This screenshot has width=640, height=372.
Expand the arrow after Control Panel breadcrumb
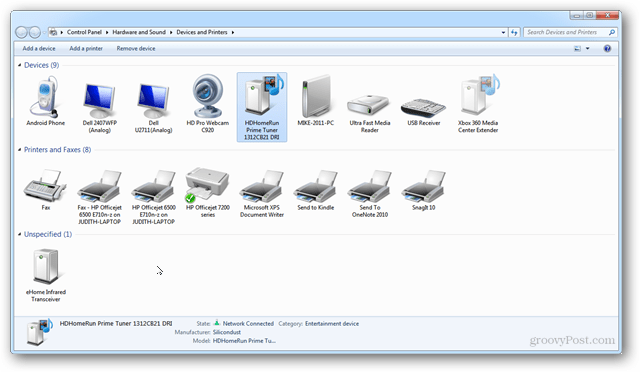coord(107,32)
